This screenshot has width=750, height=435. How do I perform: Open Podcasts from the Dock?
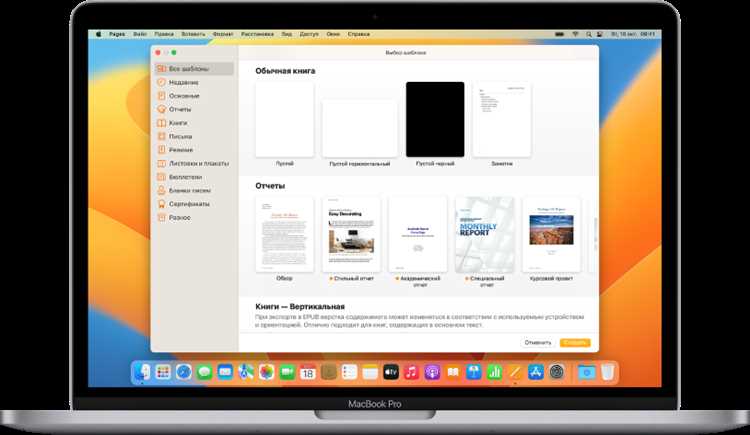[x=432, y=372]
